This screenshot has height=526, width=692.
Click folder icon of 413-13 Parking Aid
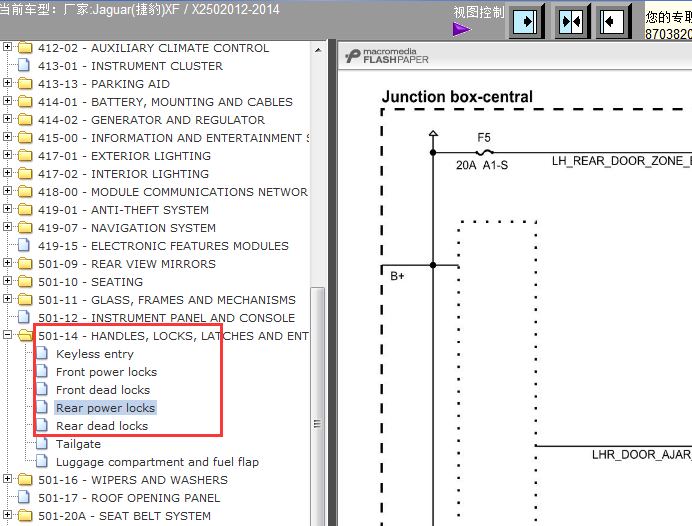click(25, 83)
